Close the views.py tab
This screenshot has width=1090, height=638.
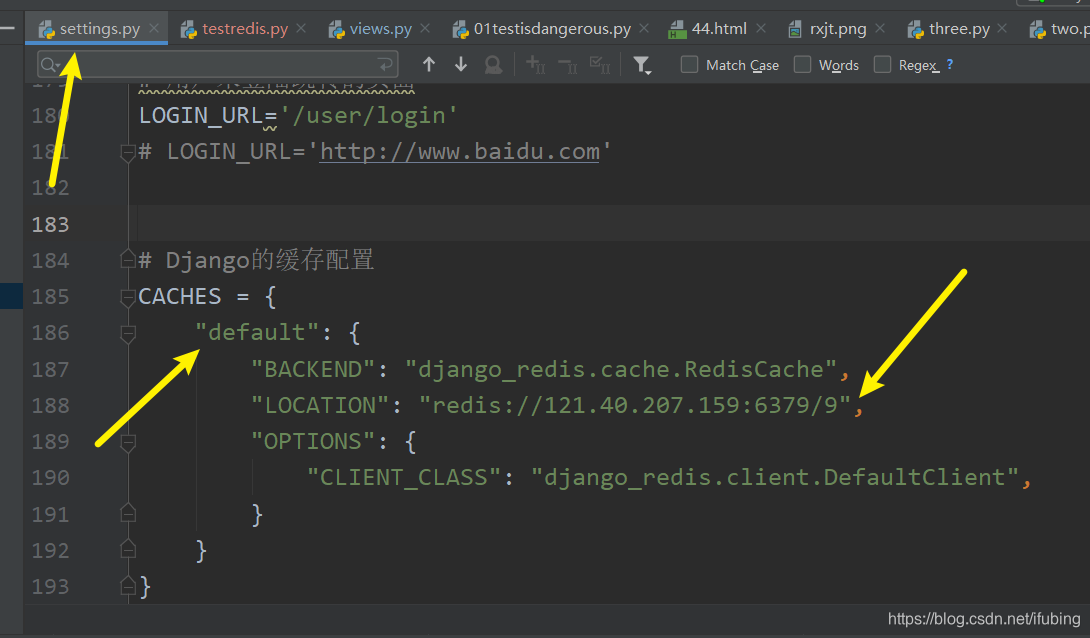[425, 28]
